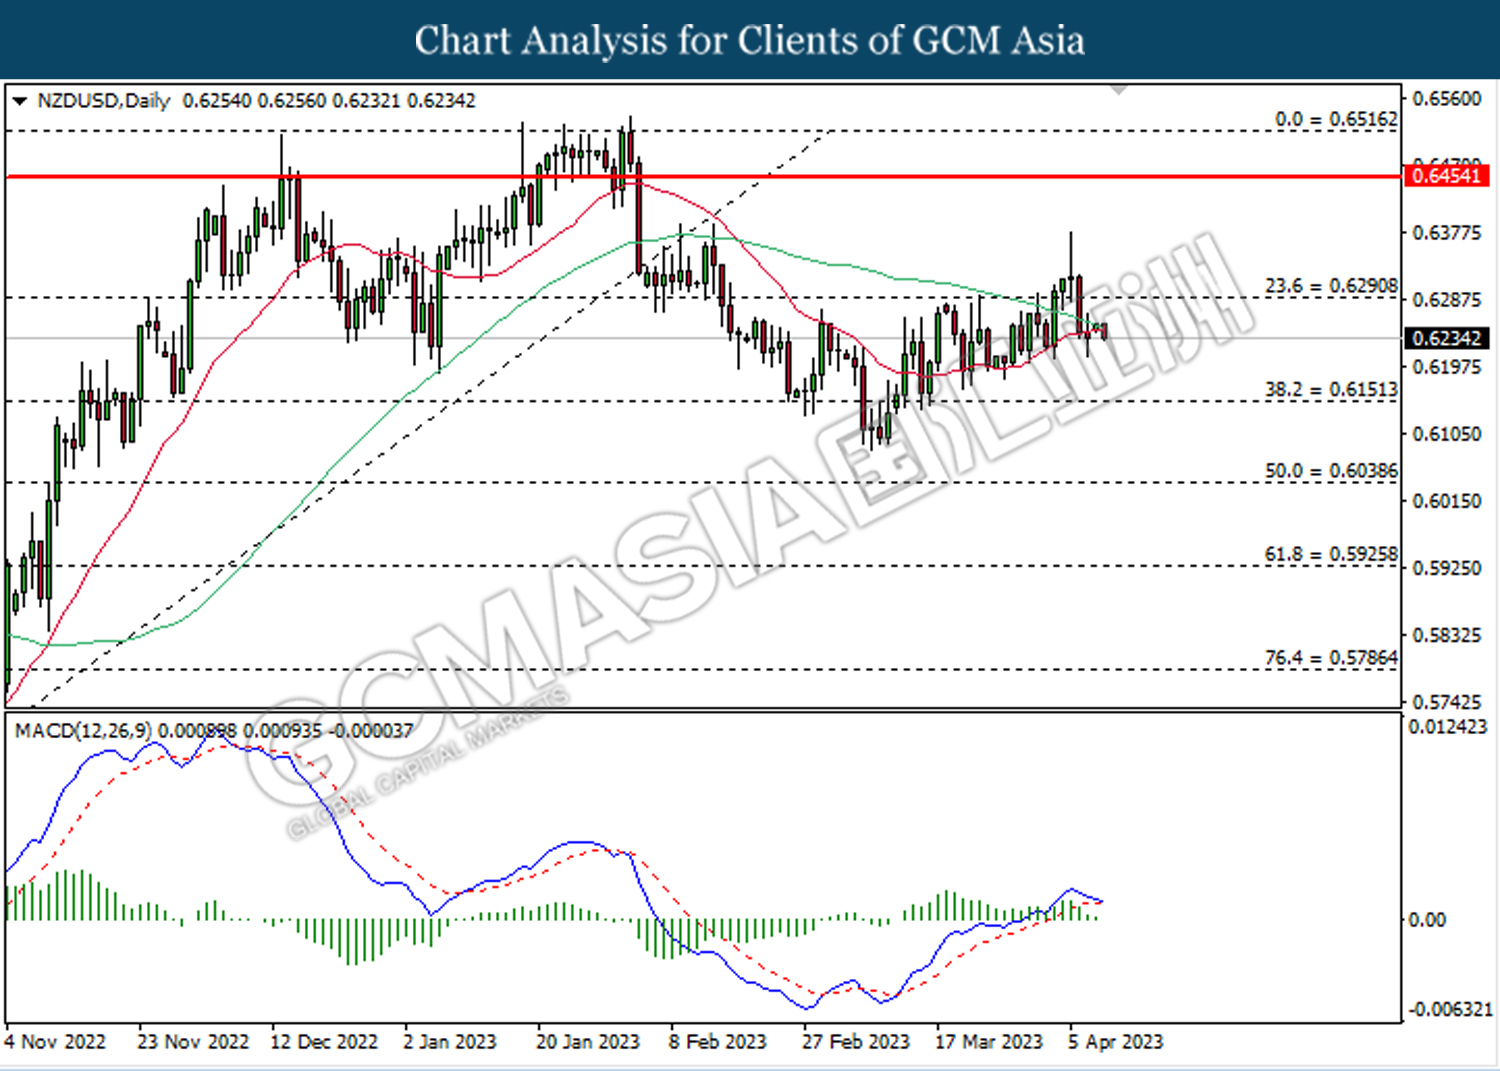Click the price scale value 0.58325
The image size is (1500, 1071).
(x=1447, y=635)
